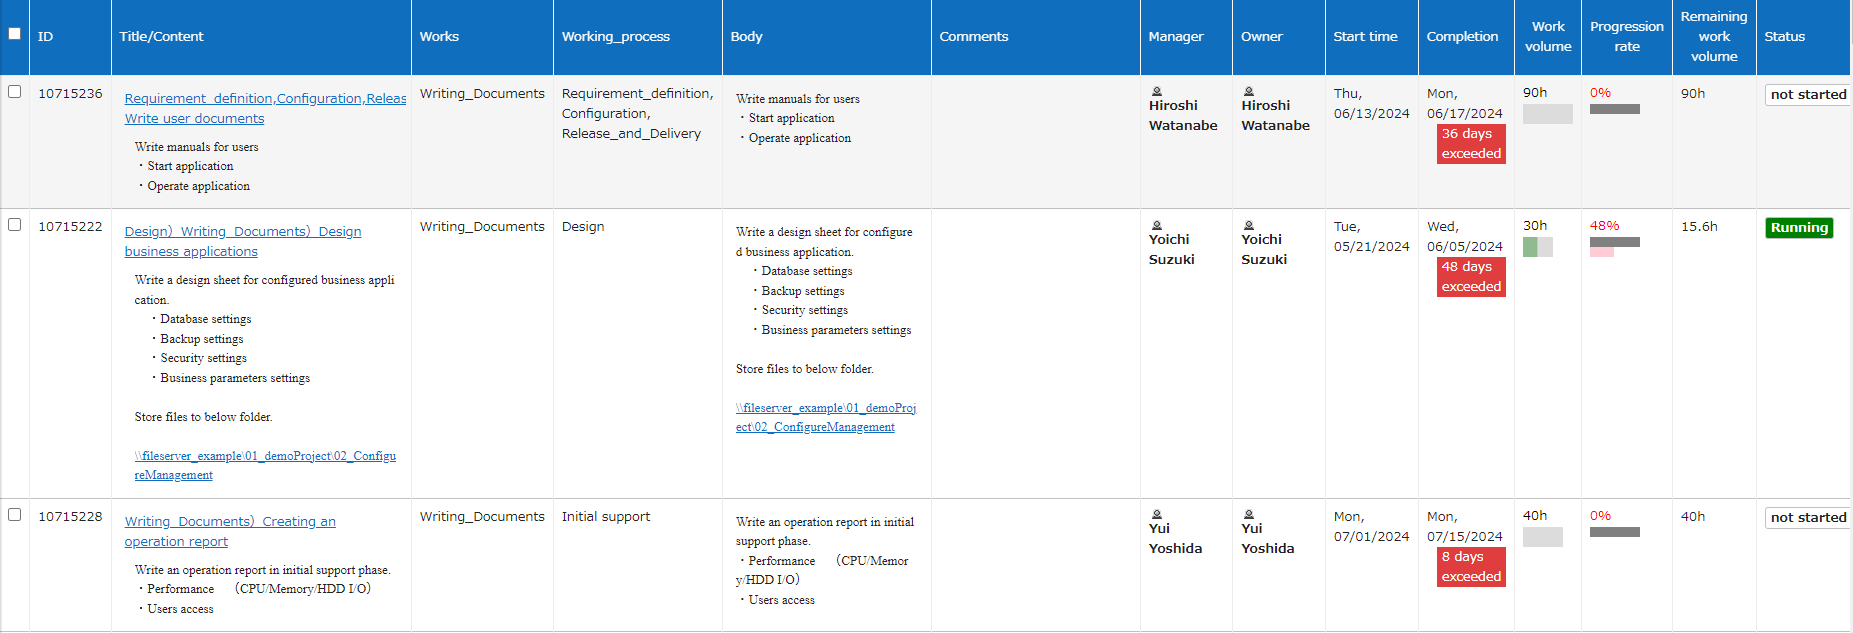The image size is (1853, 633).
Task: Sort by the Title/Content column header
Action: pos(261,37)
